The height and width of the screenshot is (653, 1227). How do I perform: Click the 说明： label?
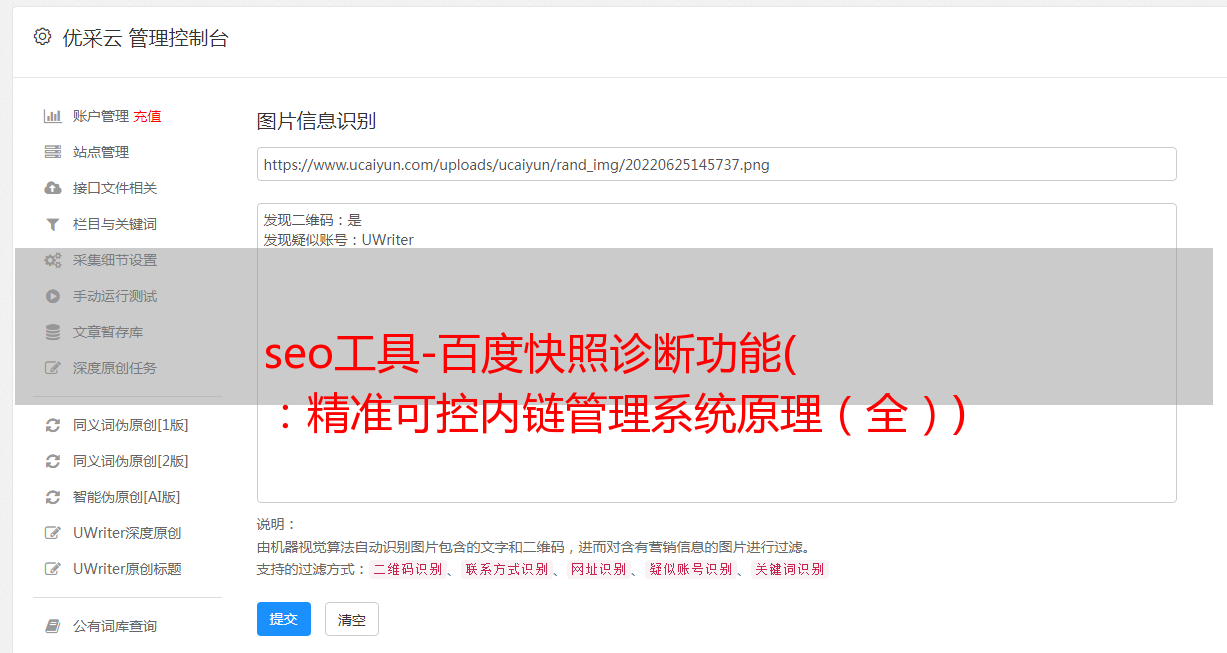pos(277,524)
